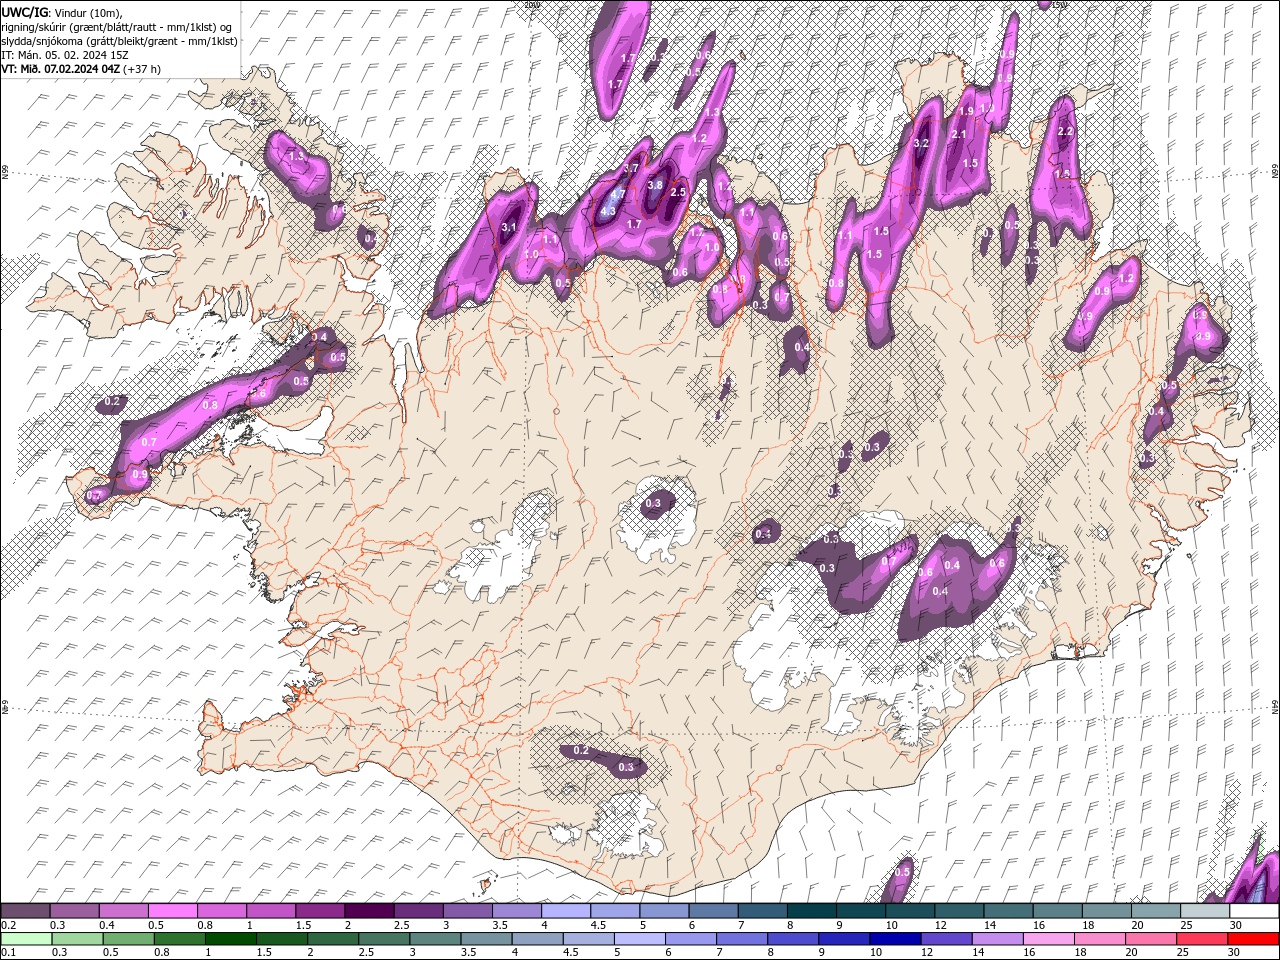
Task: Click the '0.2' label in upper snow legend
Action: pos(8,925)
